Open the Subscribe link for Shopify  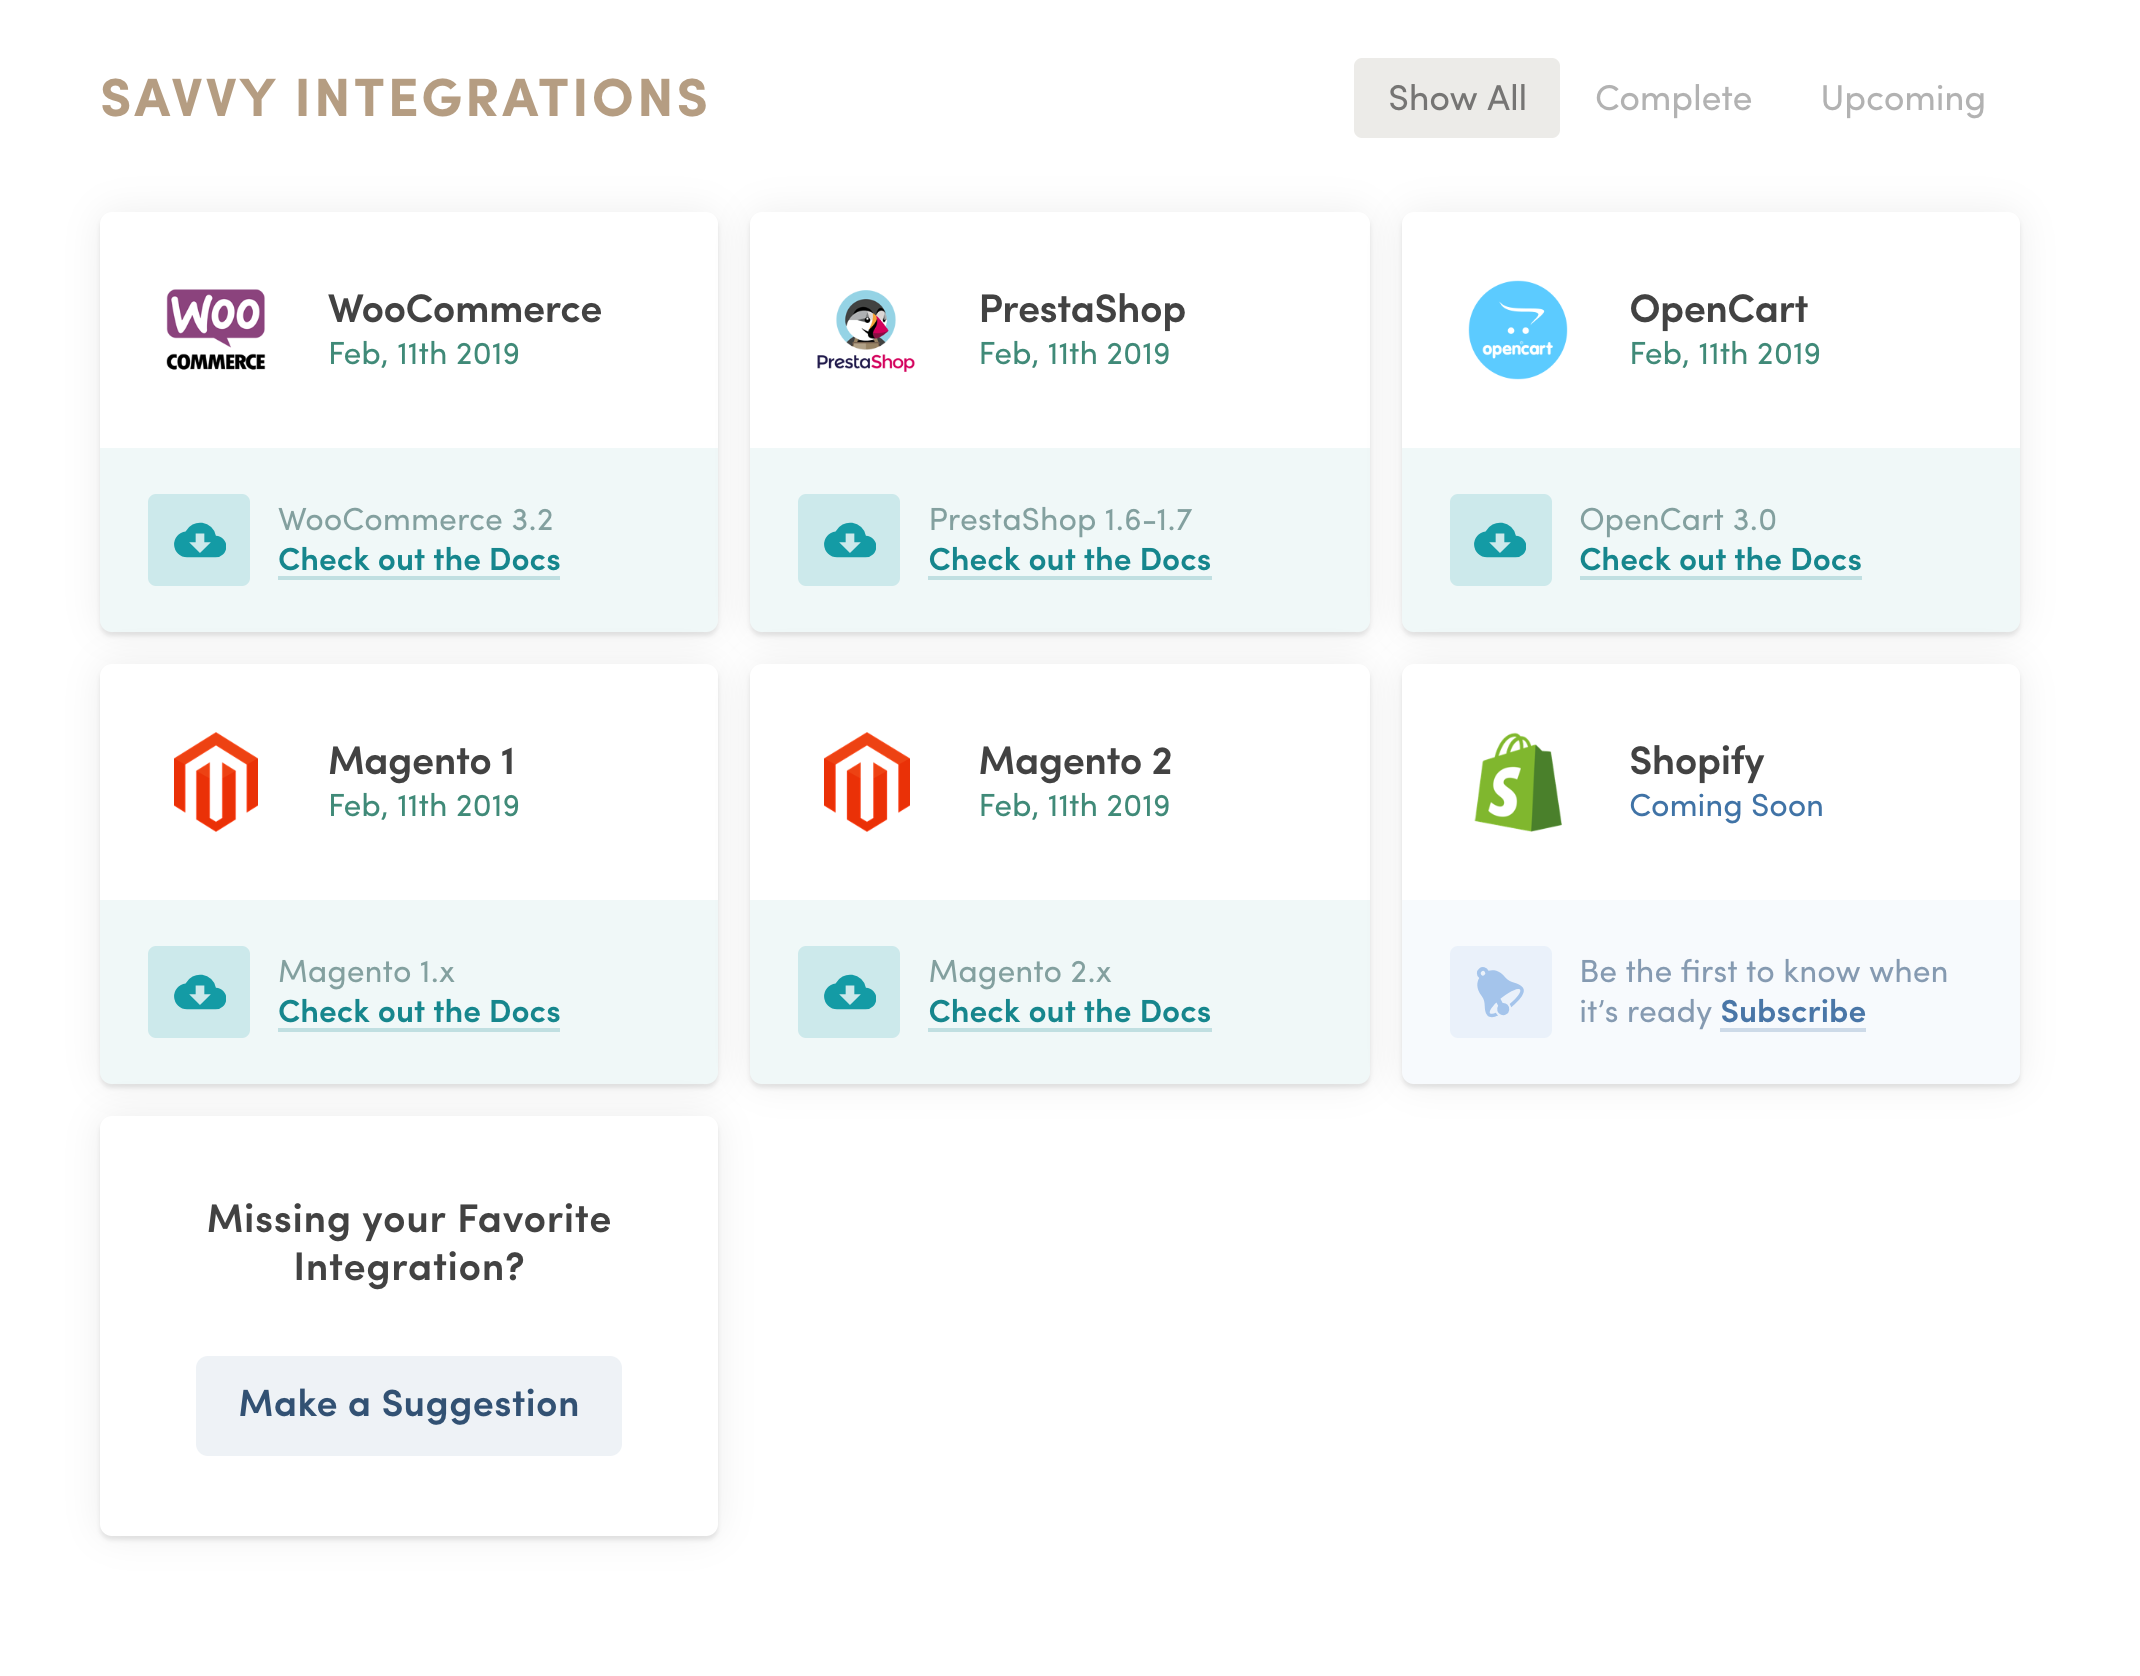point(1792,1012)
